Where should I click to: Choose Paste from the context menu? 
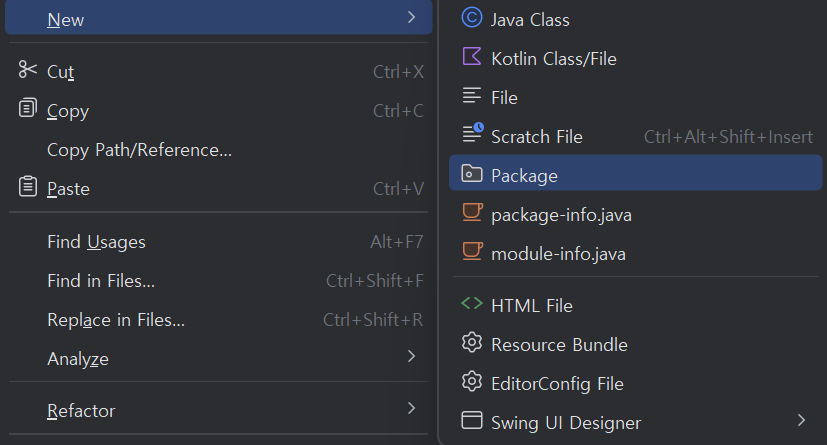218,188
